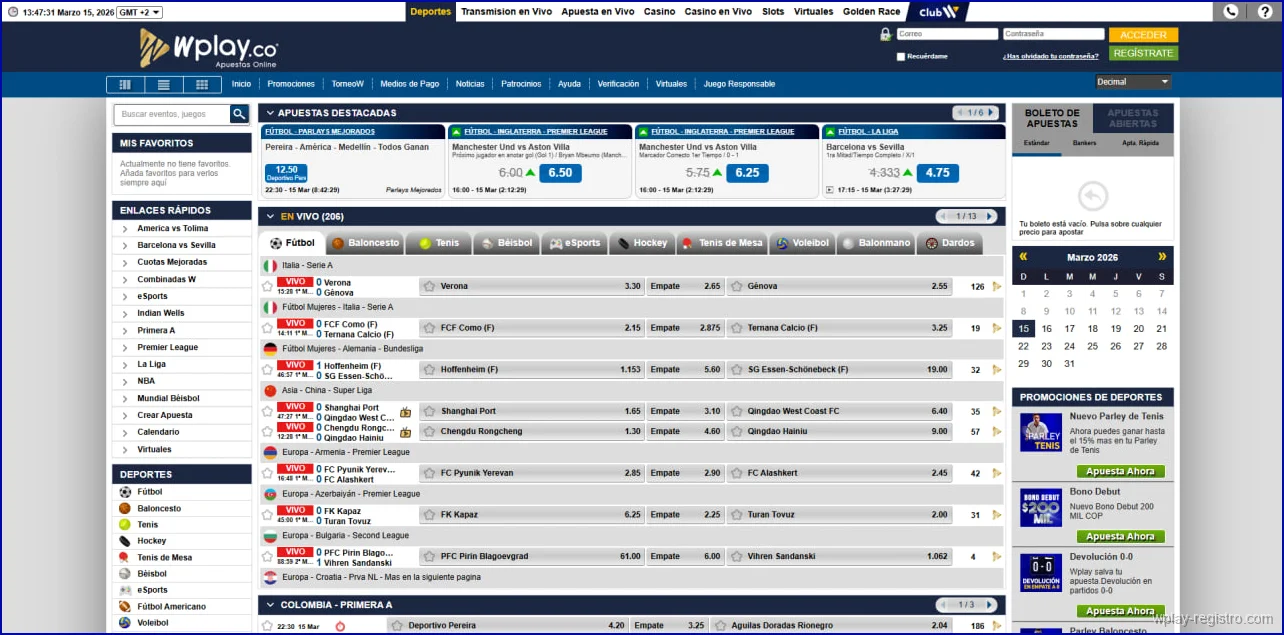1284x635 pixels.
Task: Favorite the Shanghai Port match star
Action: [x=267, y=411]
